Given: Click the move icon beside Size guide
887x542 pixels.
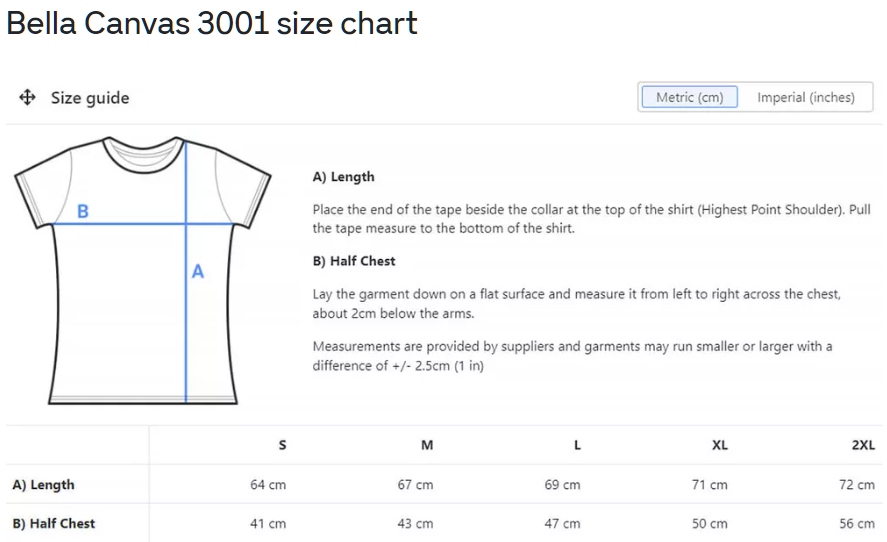Looking at the screenshot, I should [x=27, y=97].
